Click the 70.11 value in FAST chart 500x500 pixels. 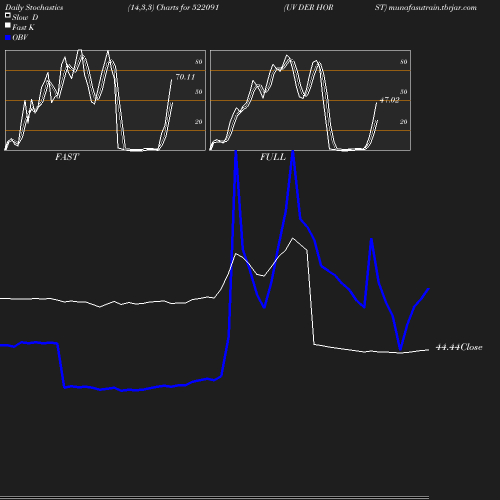tap(185, 77)
